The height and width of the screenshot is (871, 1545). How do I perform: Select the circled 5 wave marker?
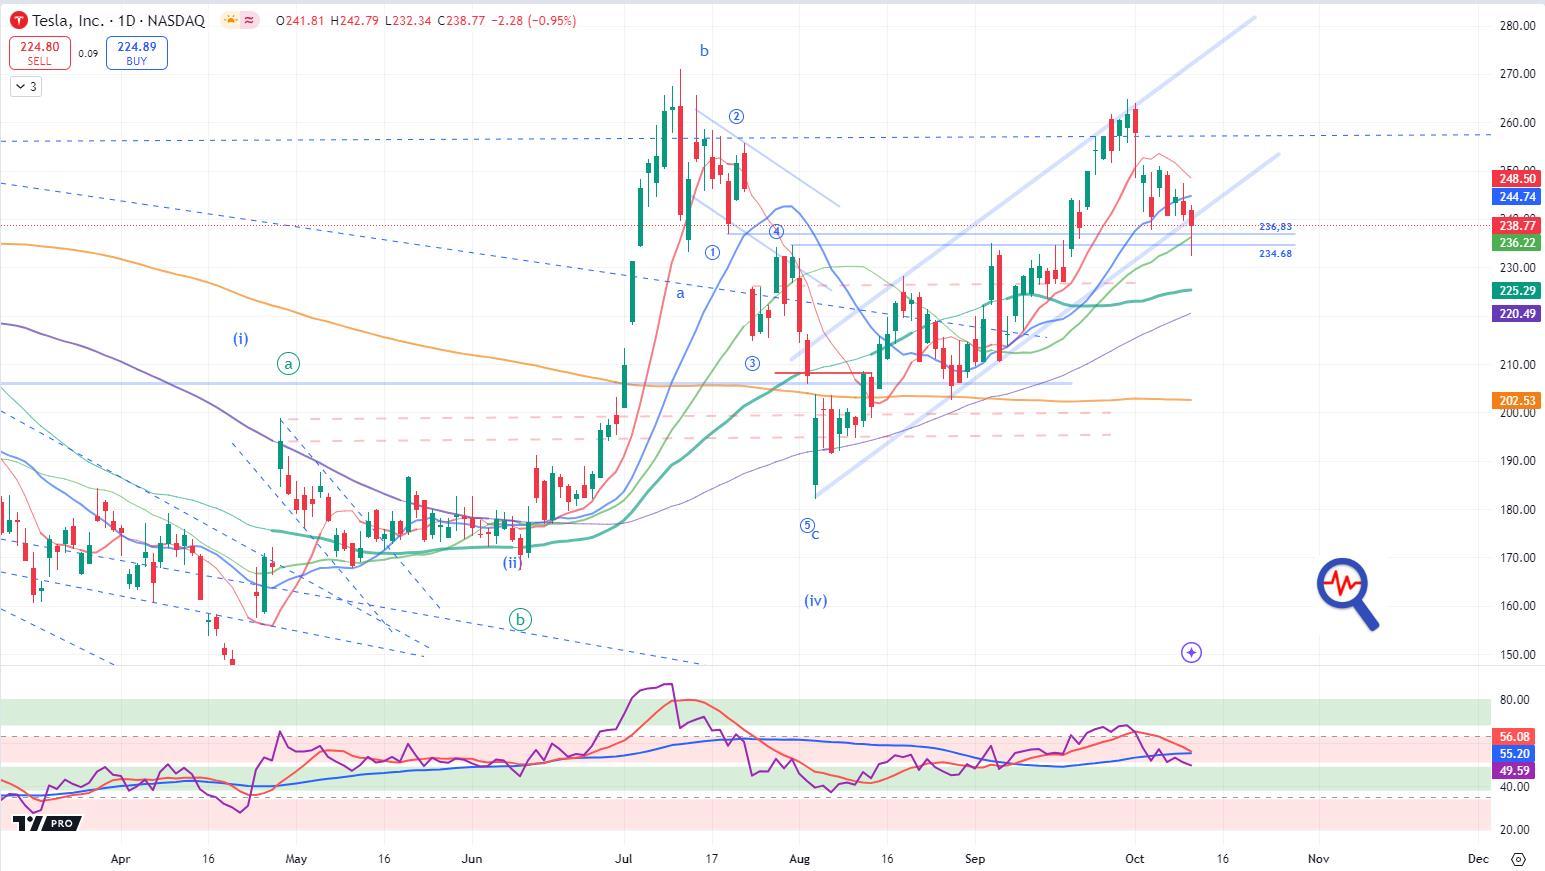[806, 526]
